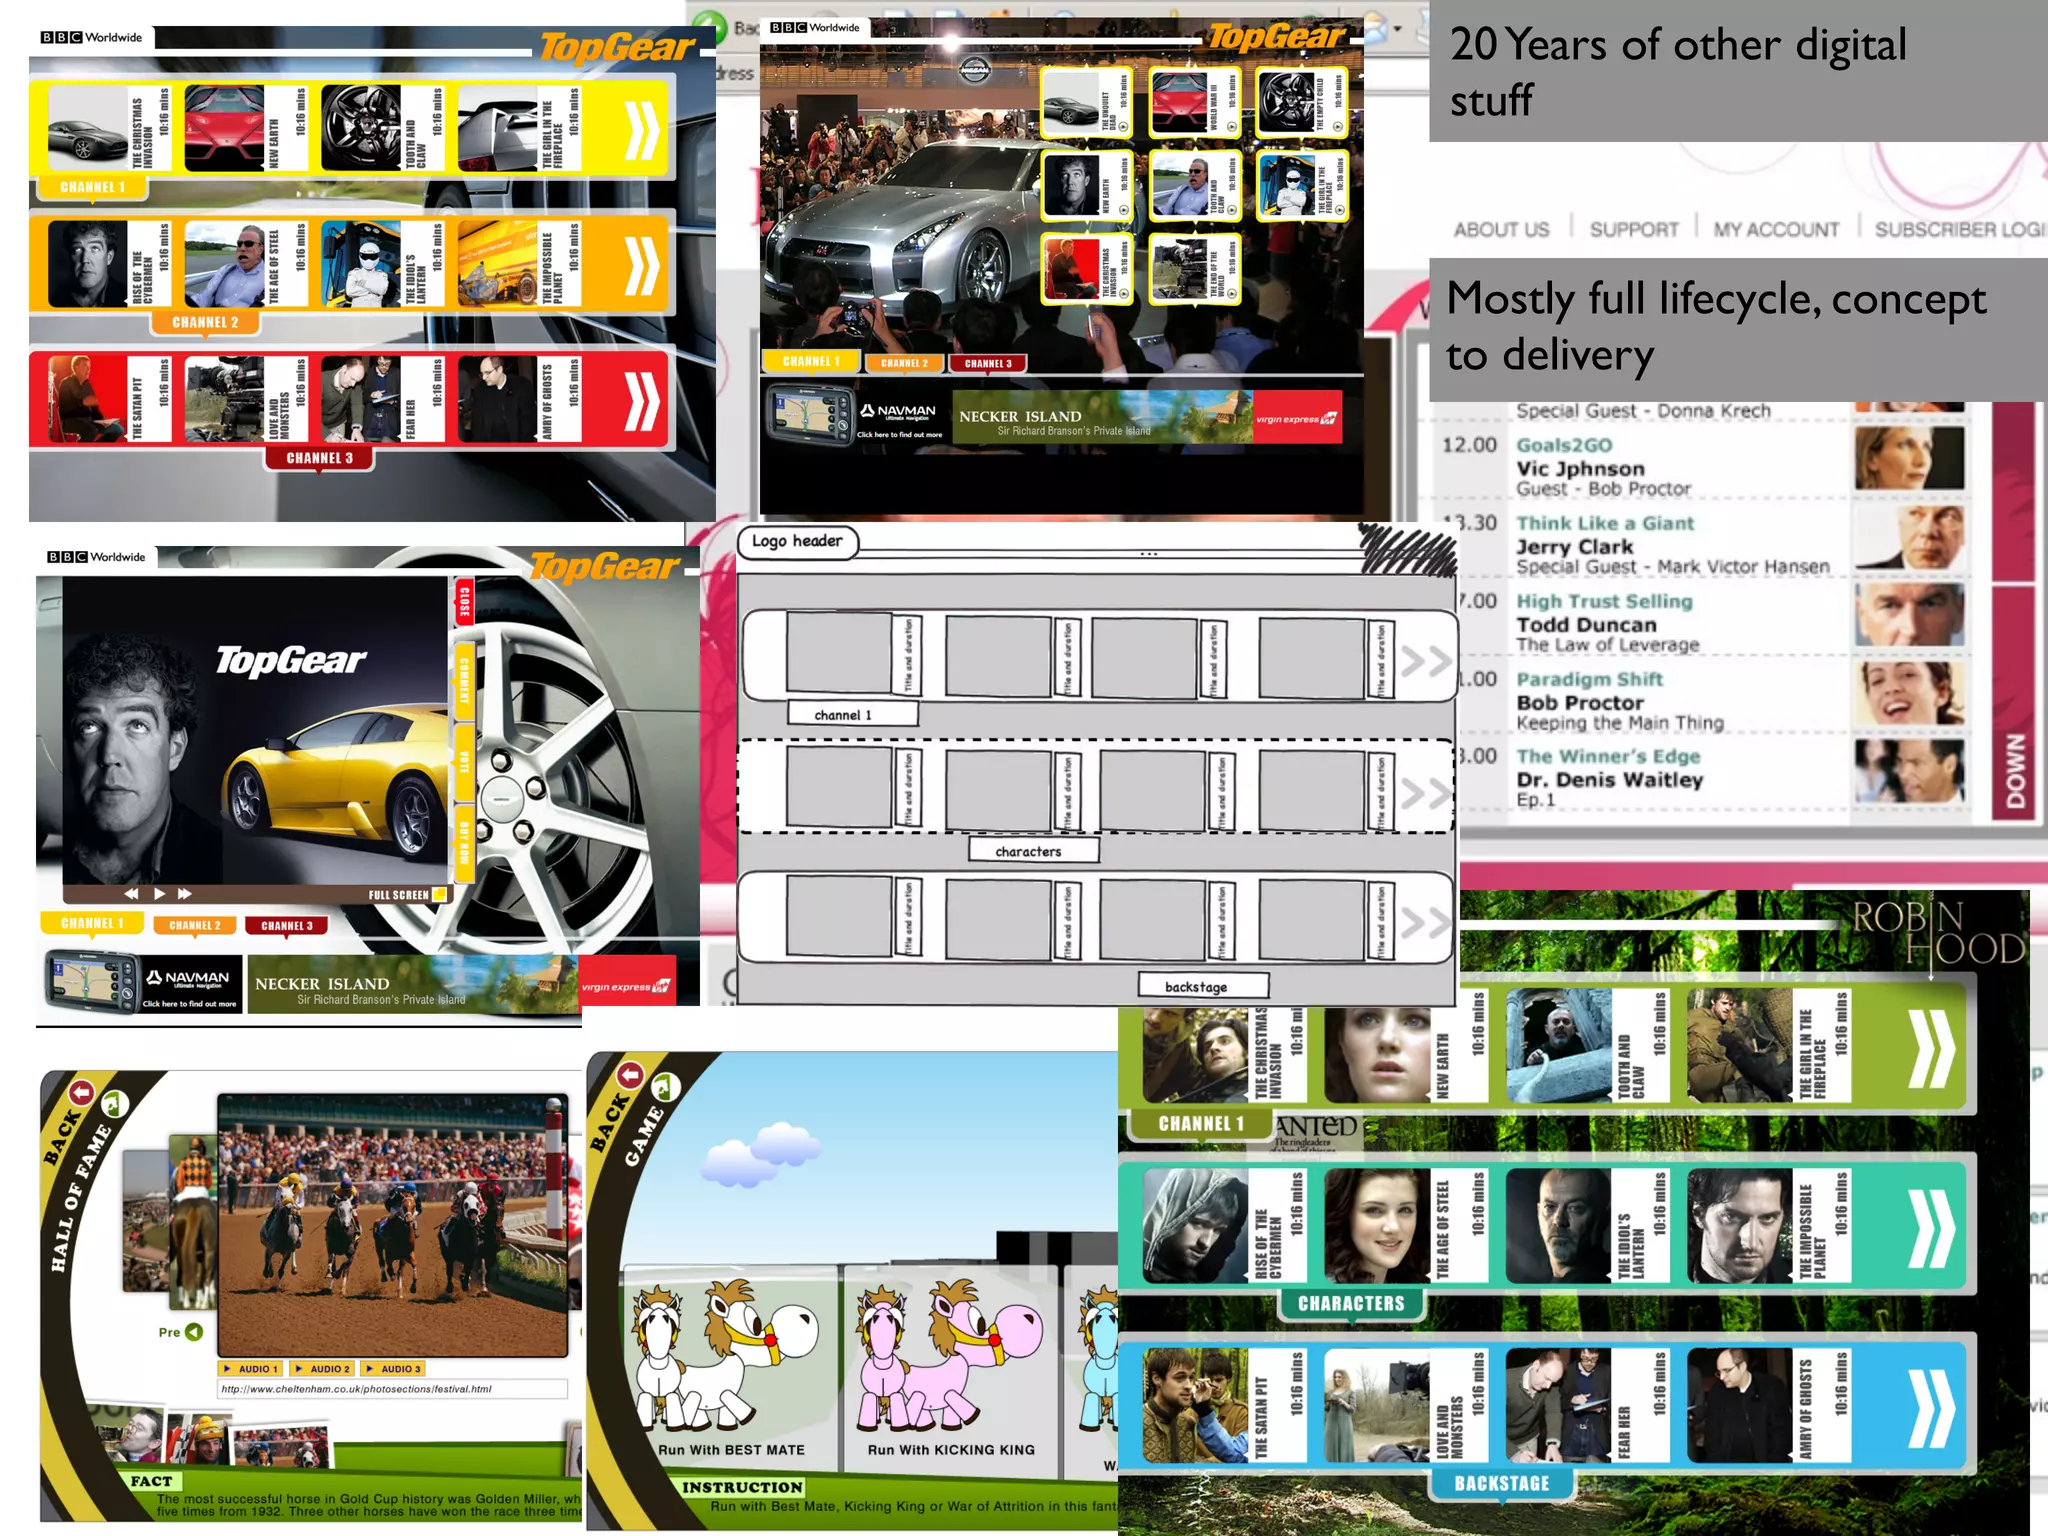The height and width of the screenshot is (1536, 2048).
Task: Click orange TopGear logo above Channel rows
Action: pos(617,48)
